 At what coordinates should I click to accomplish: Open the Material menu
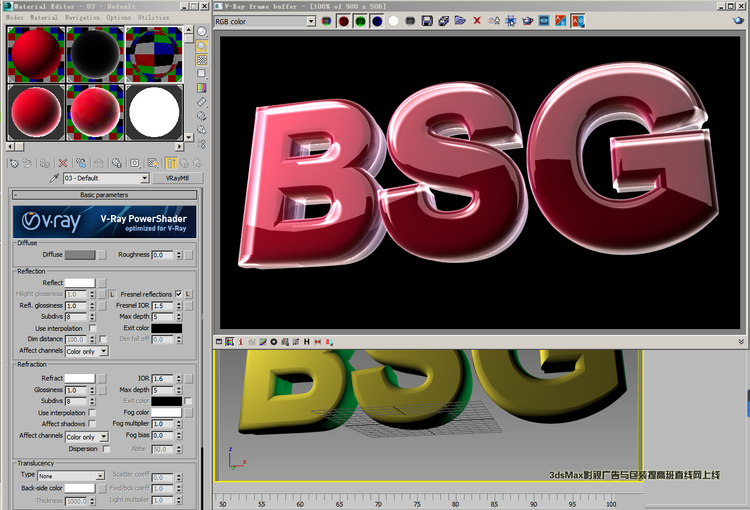click(44, 17)
